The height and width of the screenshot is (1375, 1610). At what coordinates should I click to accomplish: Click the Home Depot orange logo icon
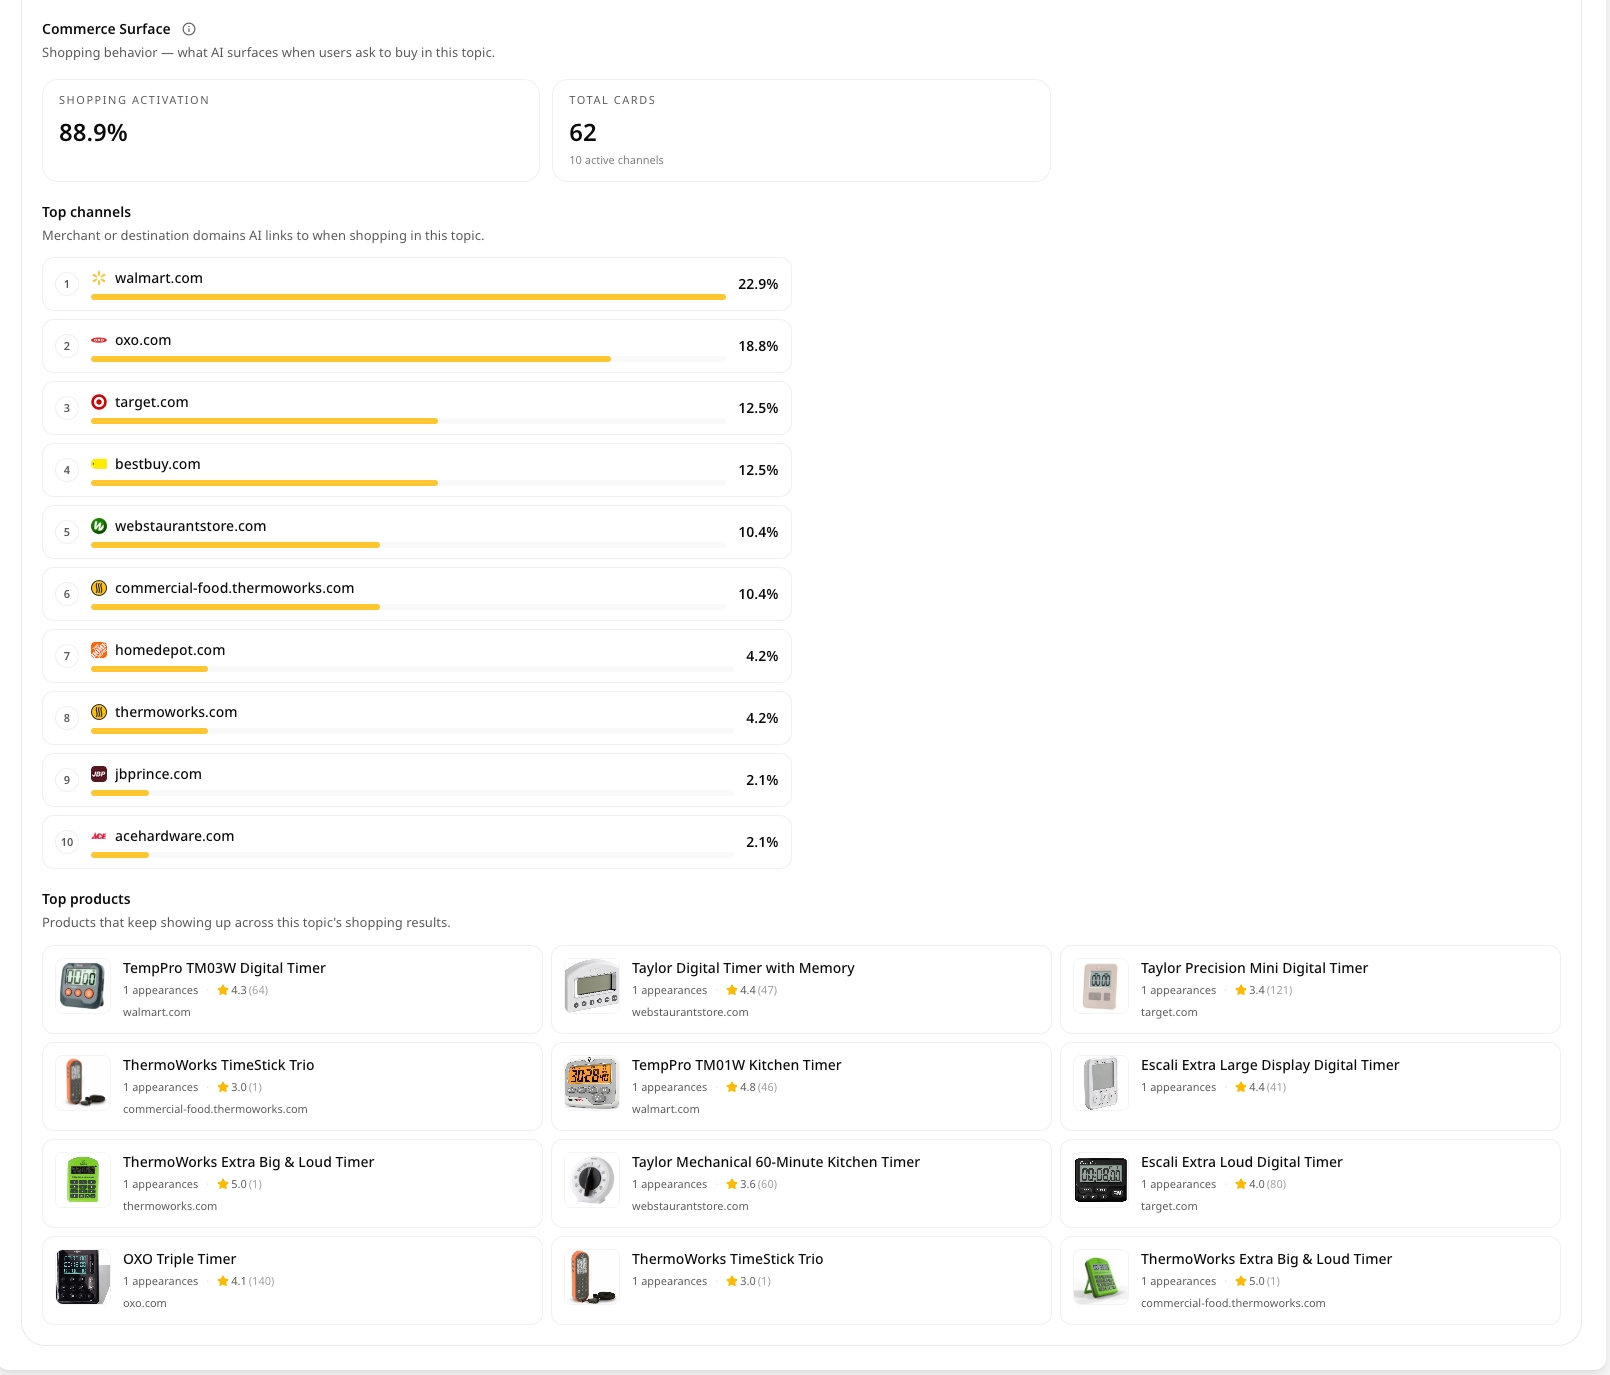(99, 650)
